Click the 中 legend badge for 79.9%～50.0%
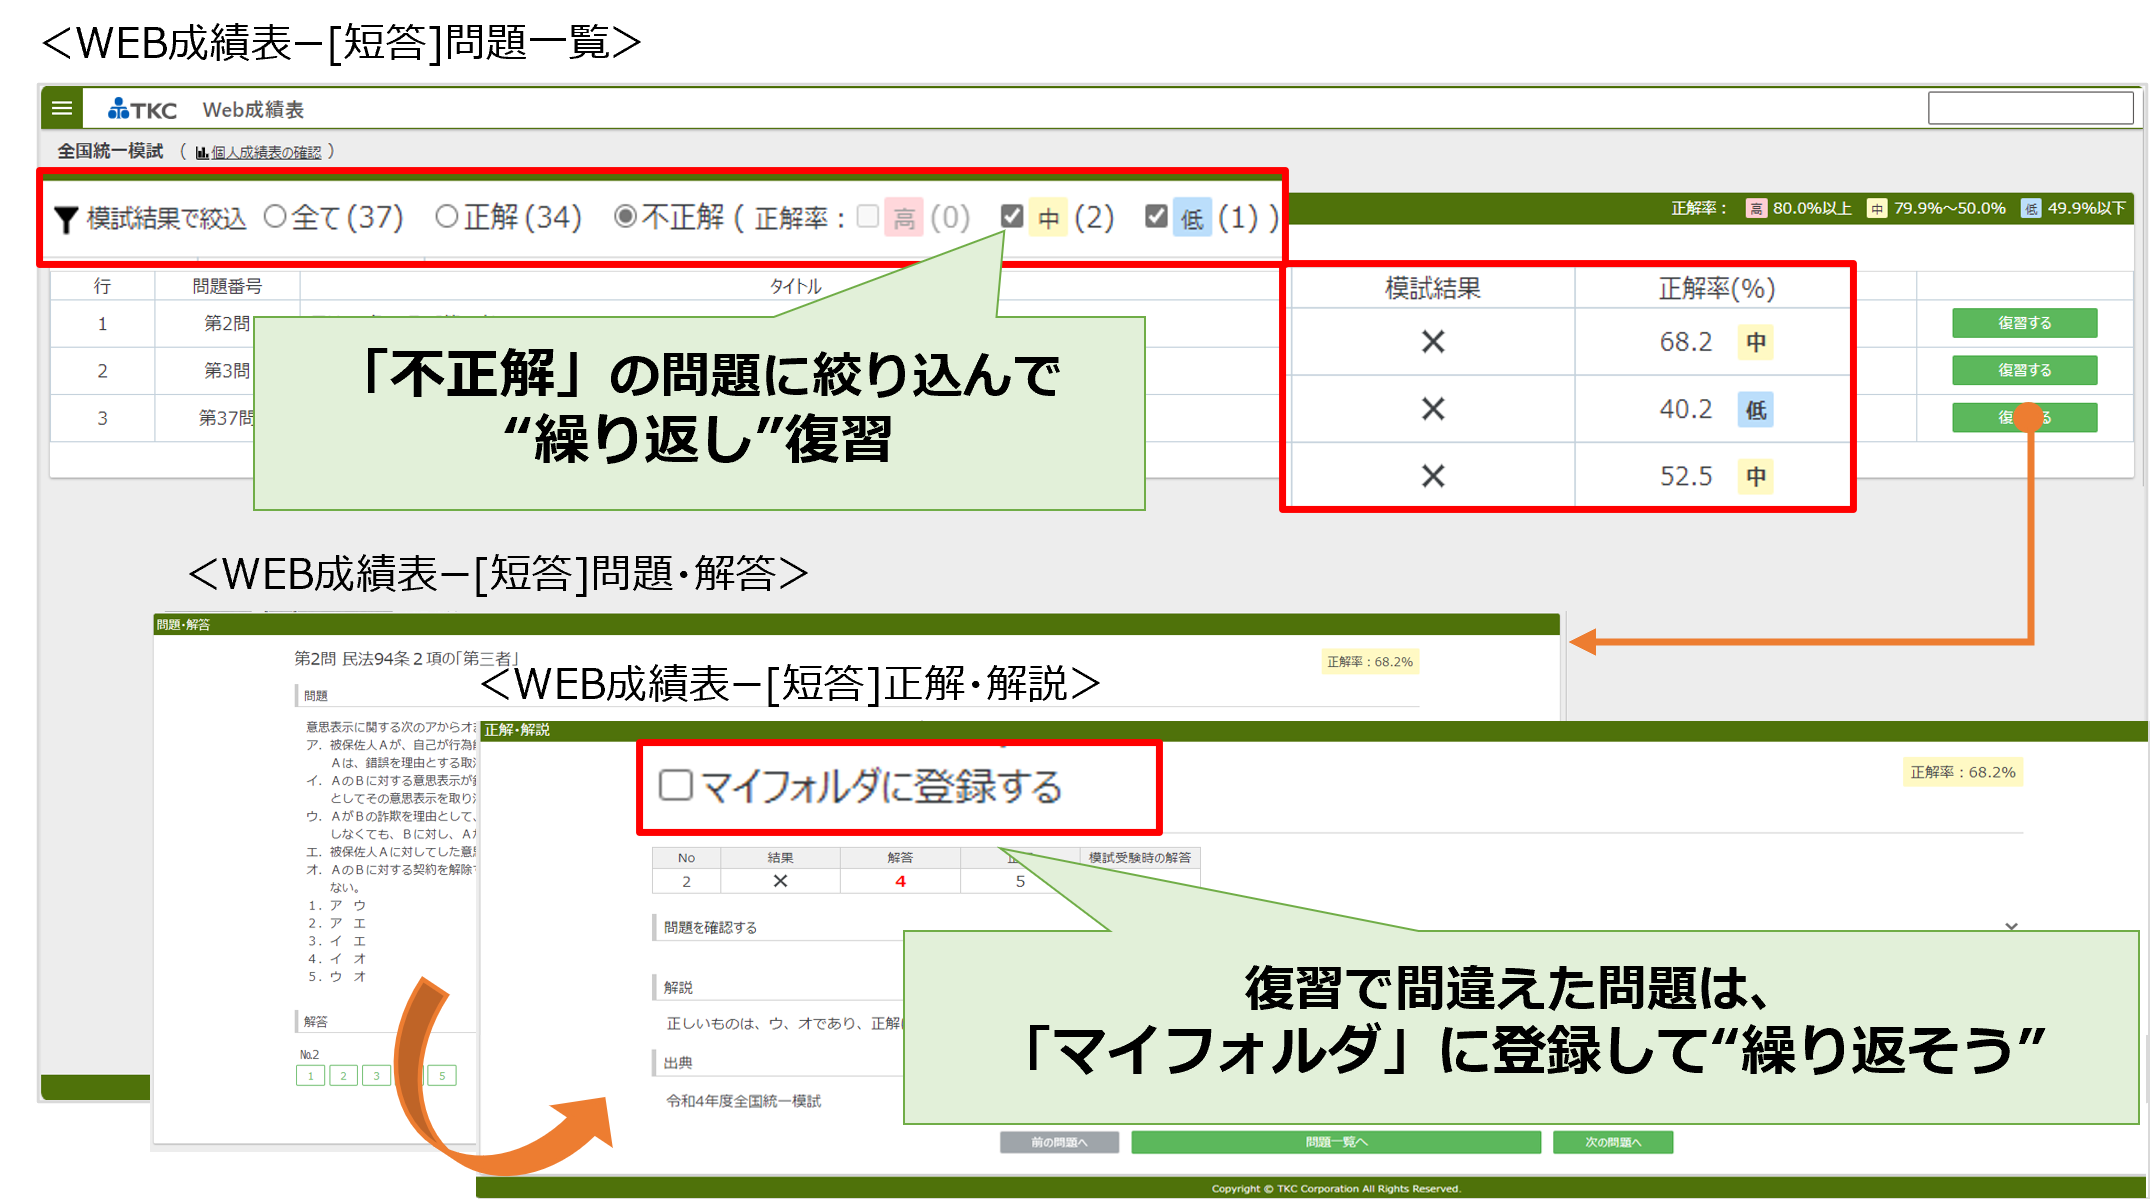2150x1199 pixels. pos(1877,208)
